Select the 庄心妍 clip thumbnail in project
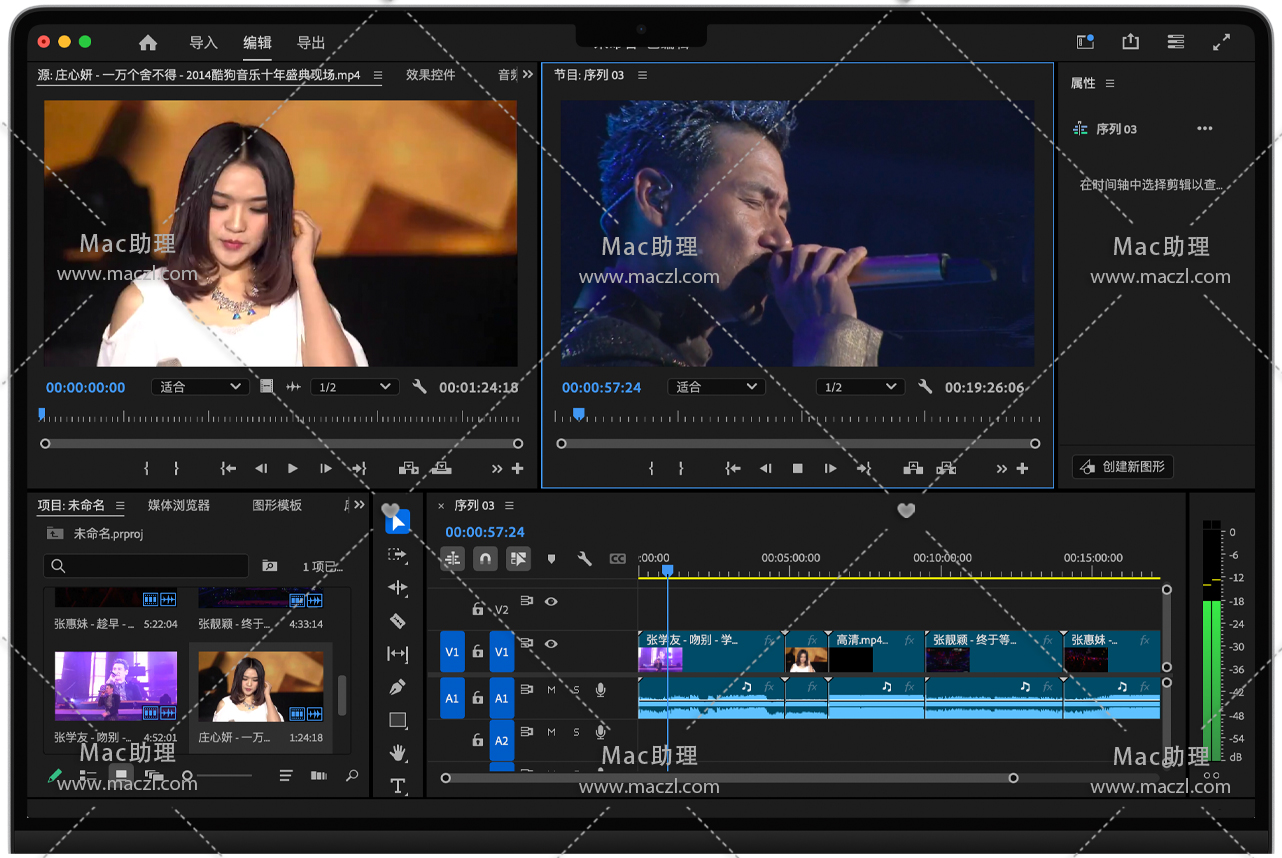This screenshot has height=858, width=1282. 260,686
